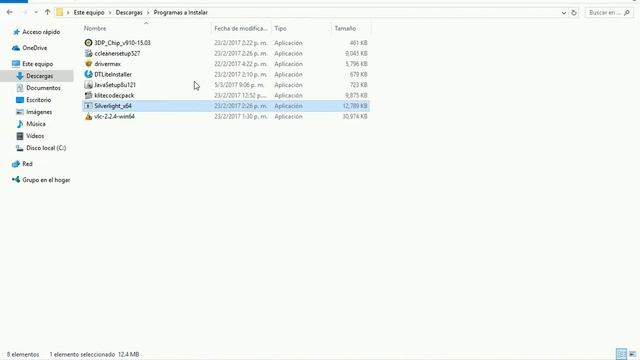Click the Música note icon in sidebar
Screen dimensions: 640x360
pyautogui.click(x=20, y=124)
